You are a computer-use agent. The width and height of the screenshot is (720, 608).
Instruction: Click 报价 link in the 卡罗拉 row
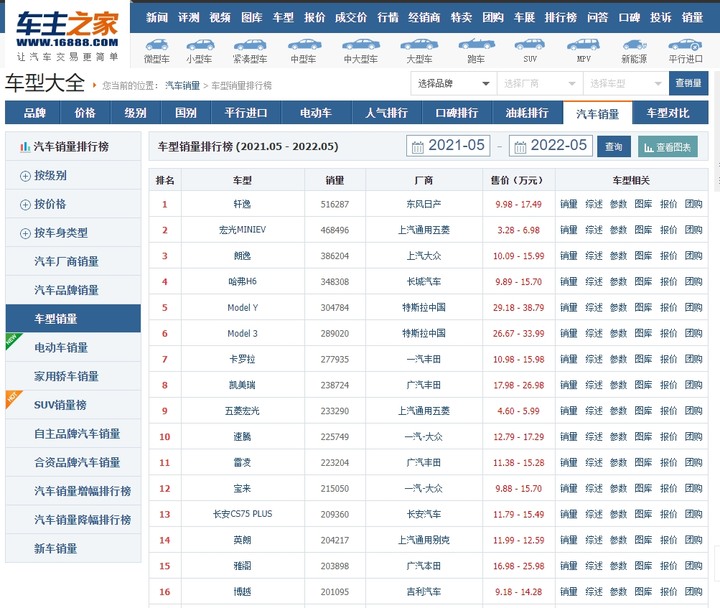(669, 359)
